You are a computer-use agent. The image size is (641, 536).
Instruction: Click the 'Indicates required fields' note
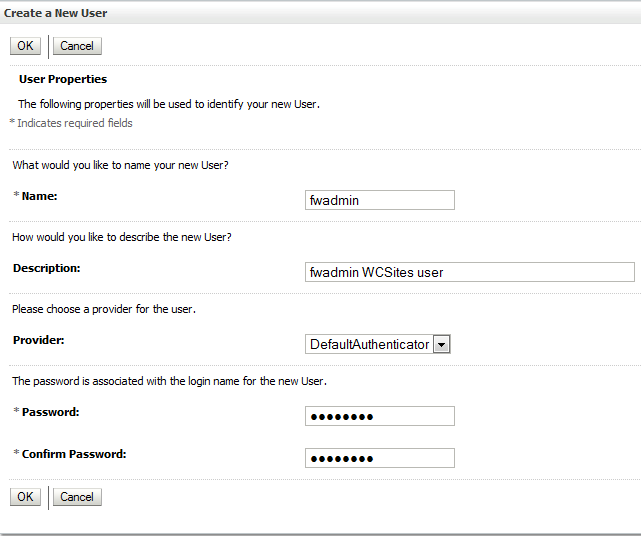coord(75,123)
